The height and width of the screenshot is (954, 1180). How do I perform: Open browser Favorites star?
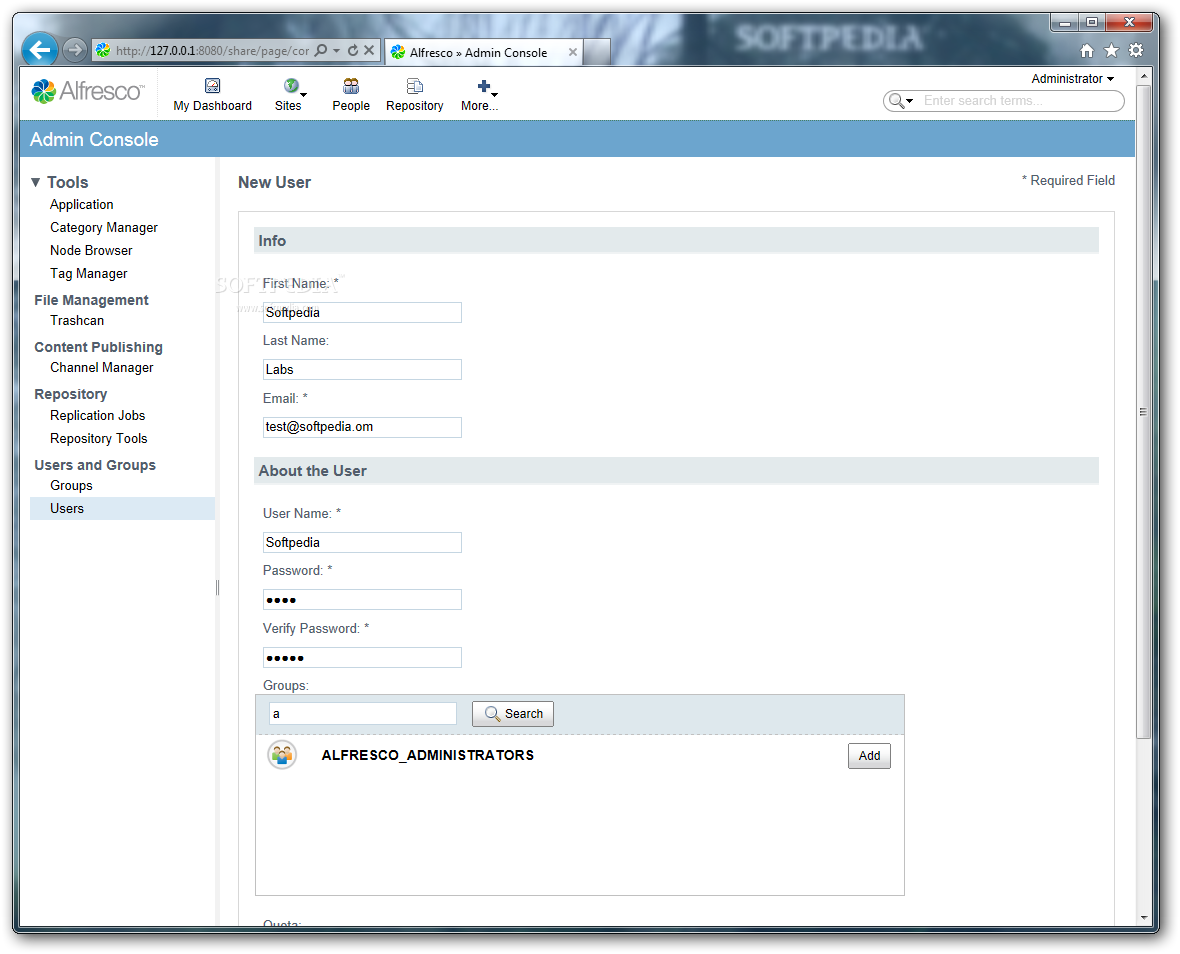coord(1112,50)
